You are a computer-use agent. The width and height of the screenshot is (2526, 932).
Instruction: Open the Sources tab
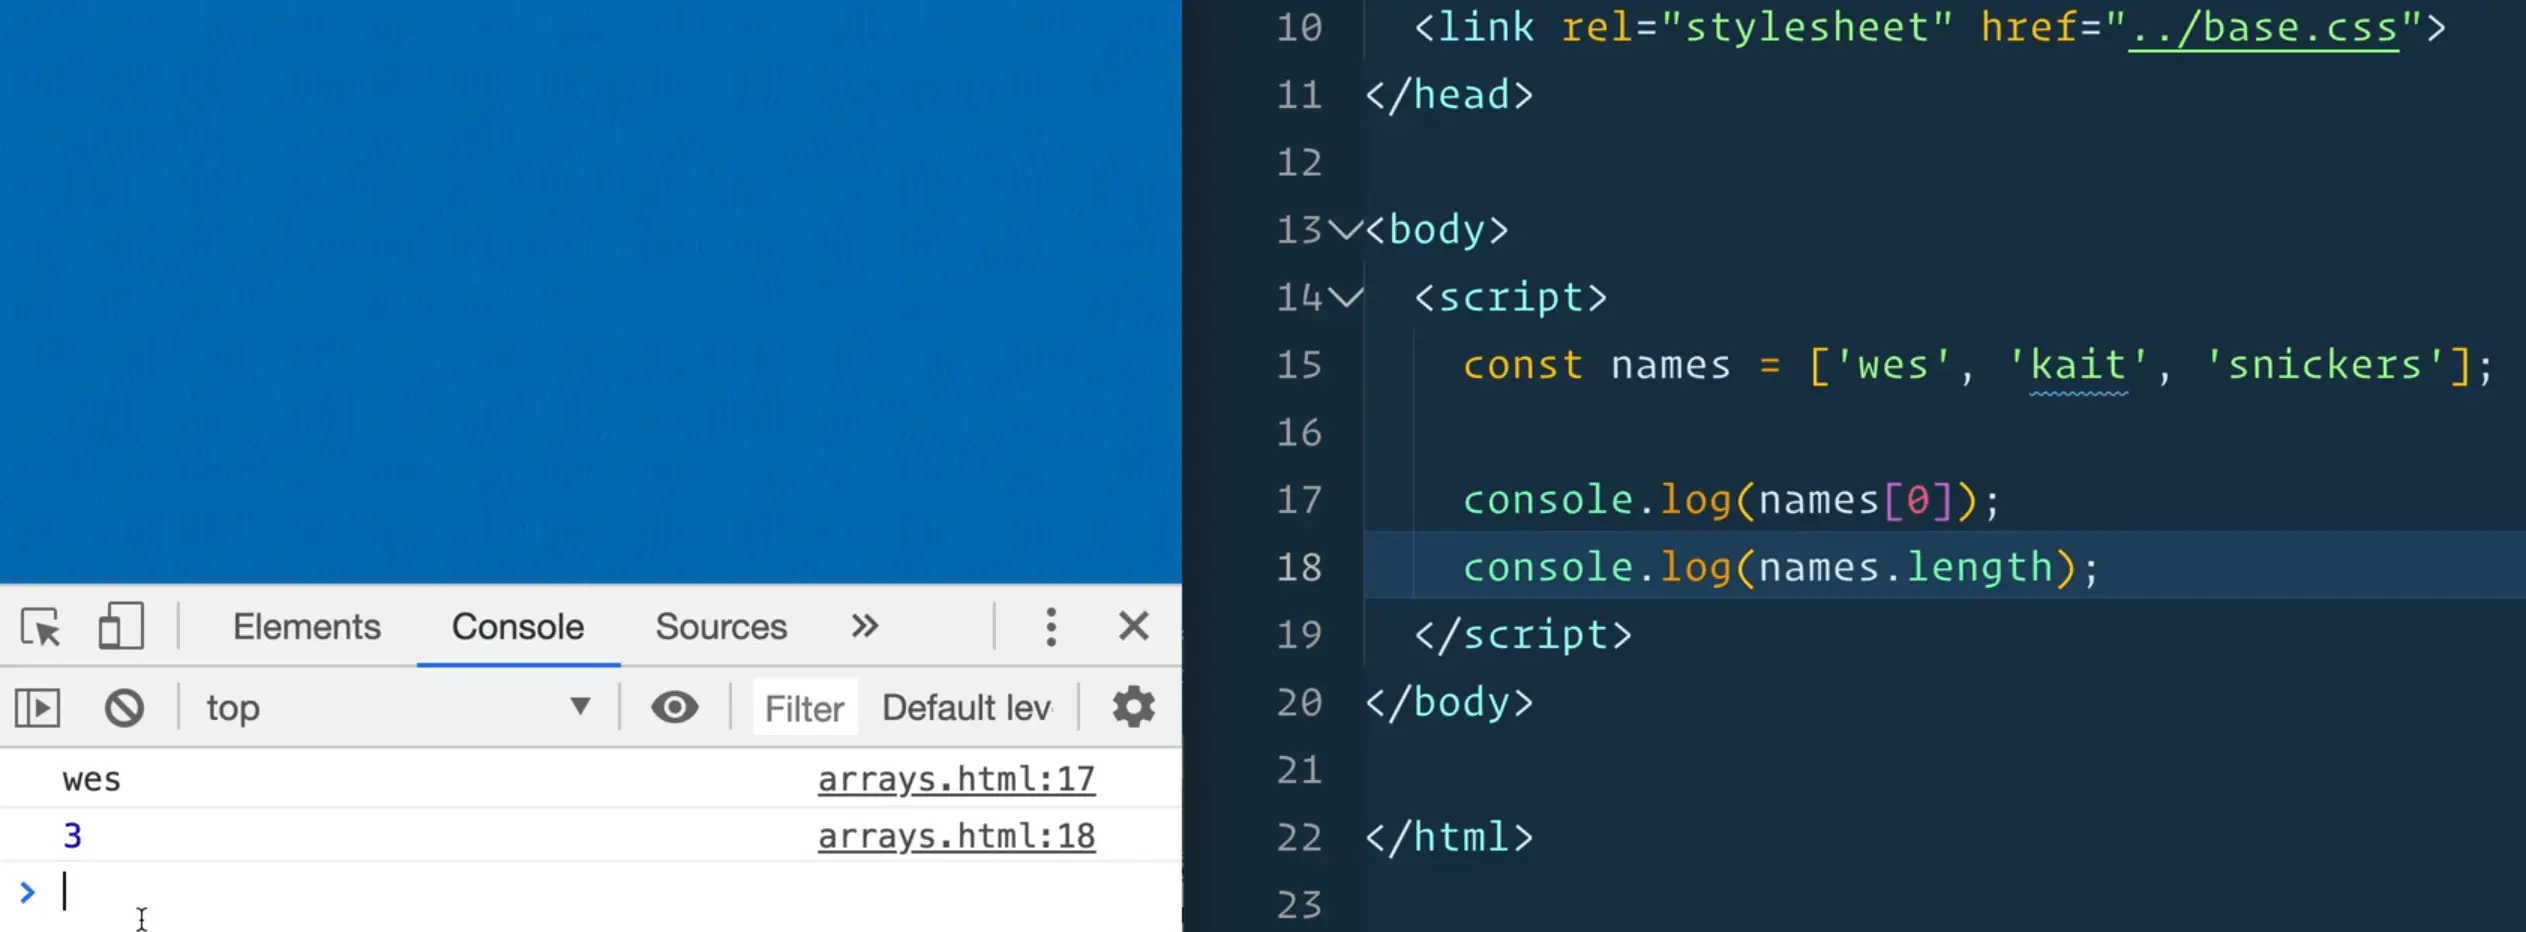coord(720,627)
